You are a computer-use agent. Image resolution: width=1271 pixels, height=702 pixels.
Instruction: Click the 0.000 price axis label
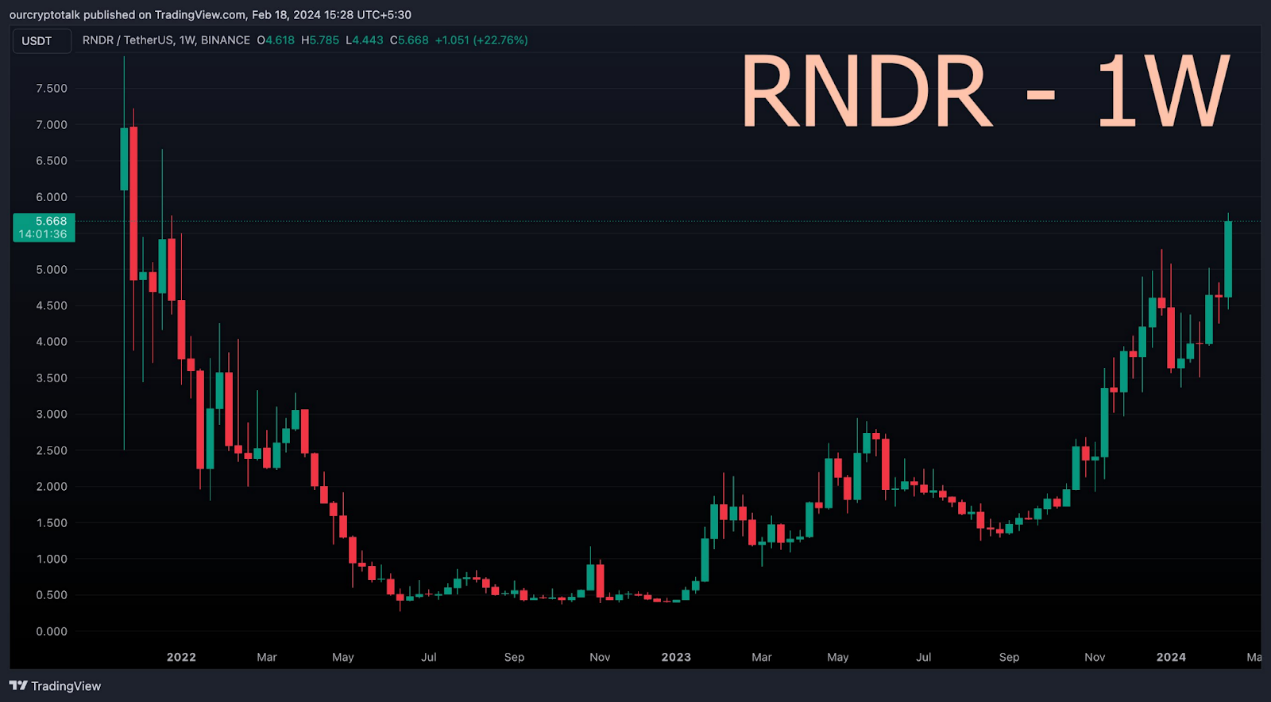click(51, 631)
